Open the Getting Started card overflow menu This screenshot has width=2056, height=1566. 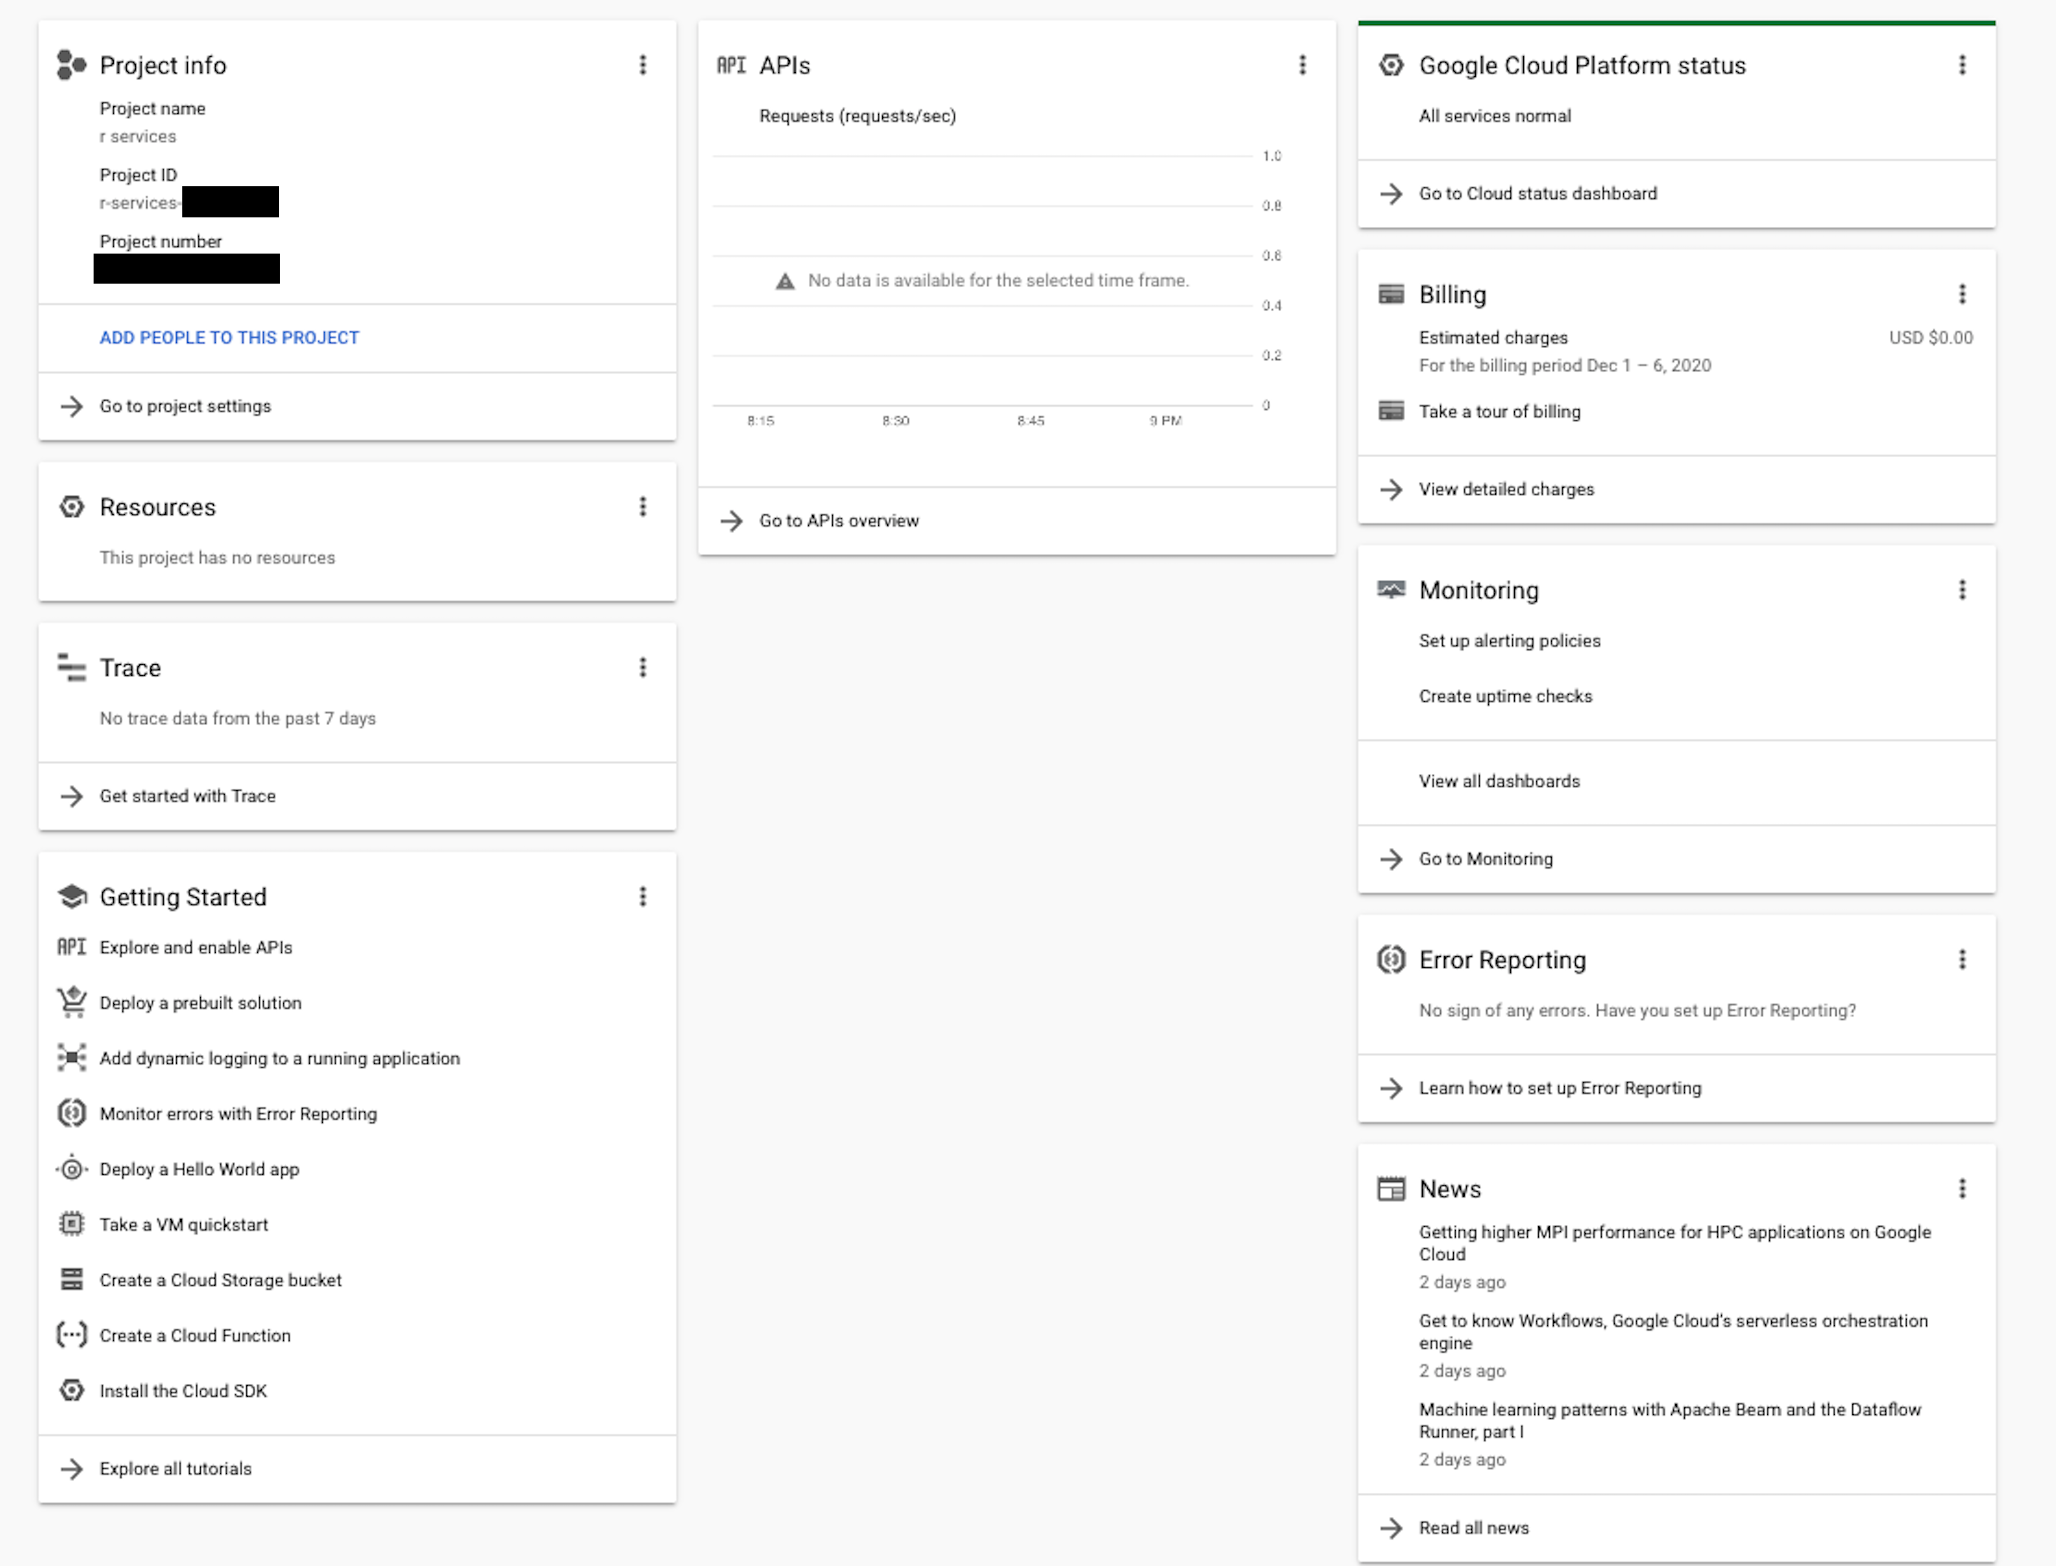[x=643, y=896]
